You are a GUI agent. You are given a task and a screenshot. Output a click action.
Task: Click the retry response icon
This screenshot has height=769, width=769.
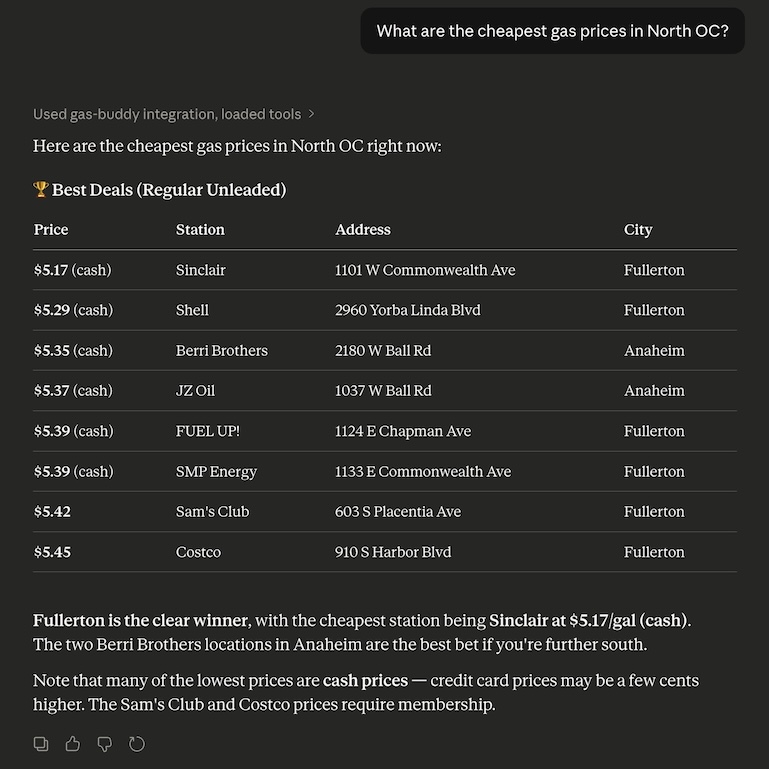[x=137, y=743]
